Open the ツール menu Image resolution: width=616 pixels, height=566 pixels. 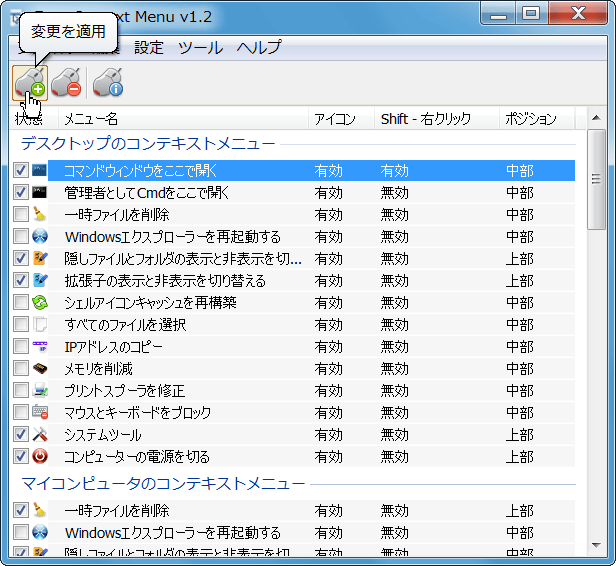coord(200,48)
